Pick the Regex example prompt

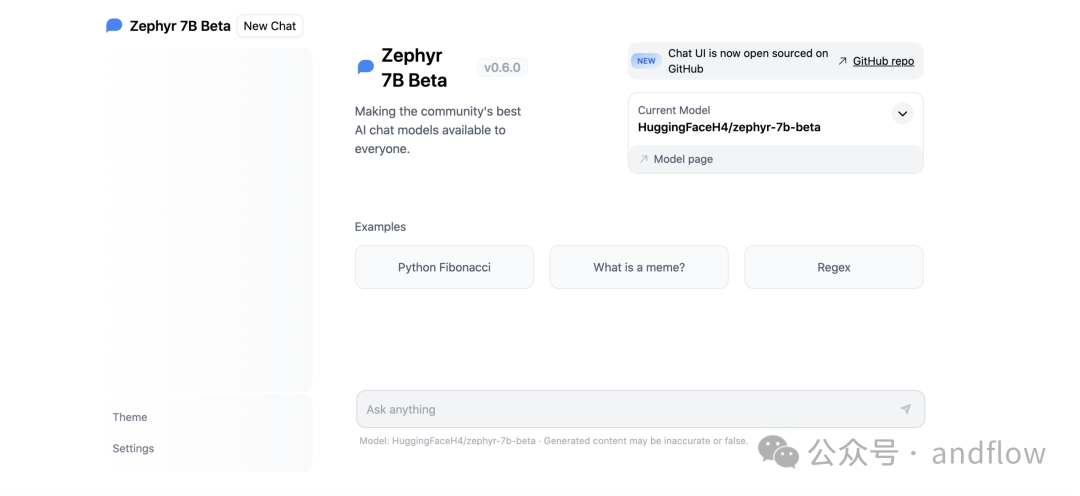(834, 267)
